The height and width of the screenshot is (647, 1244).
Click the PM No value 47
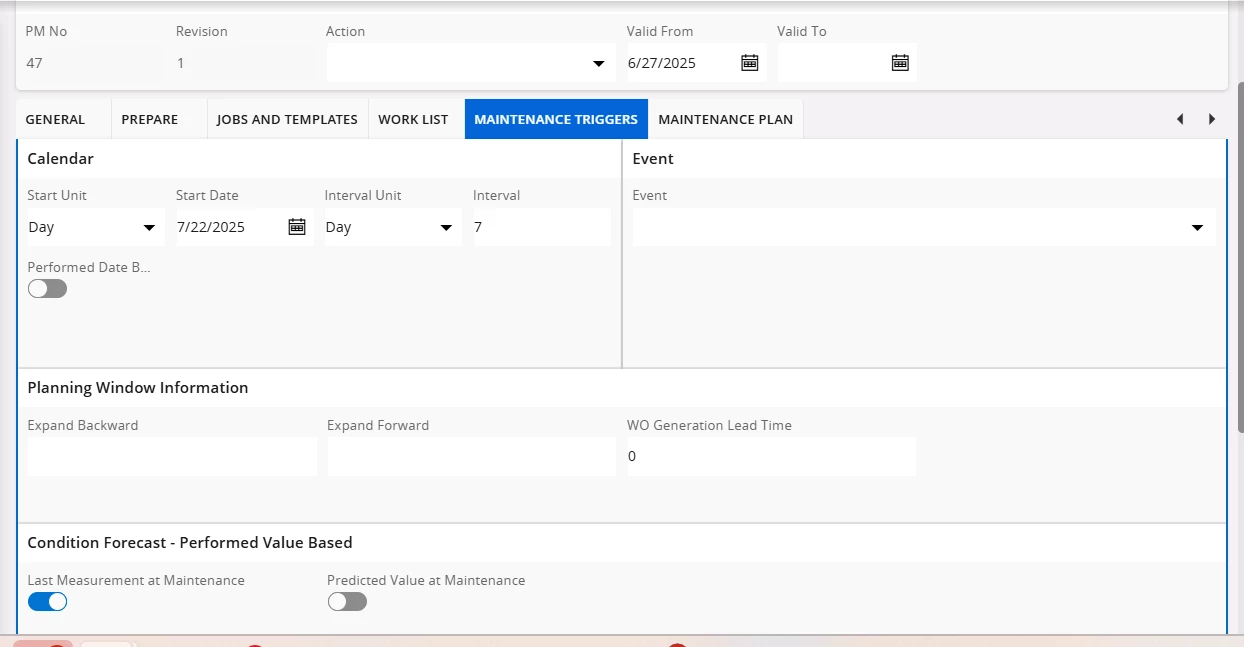(34, 63)
